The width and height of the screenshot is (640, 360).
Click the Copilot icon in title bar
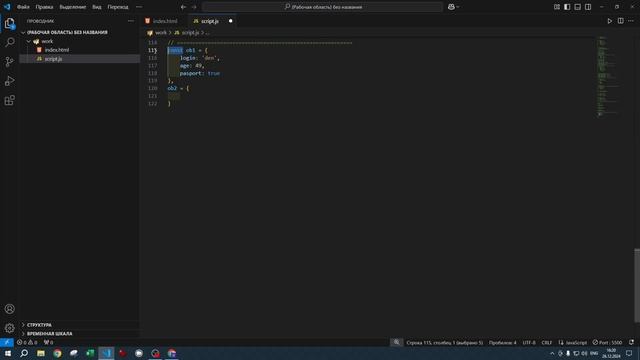[x=451, y=7]
